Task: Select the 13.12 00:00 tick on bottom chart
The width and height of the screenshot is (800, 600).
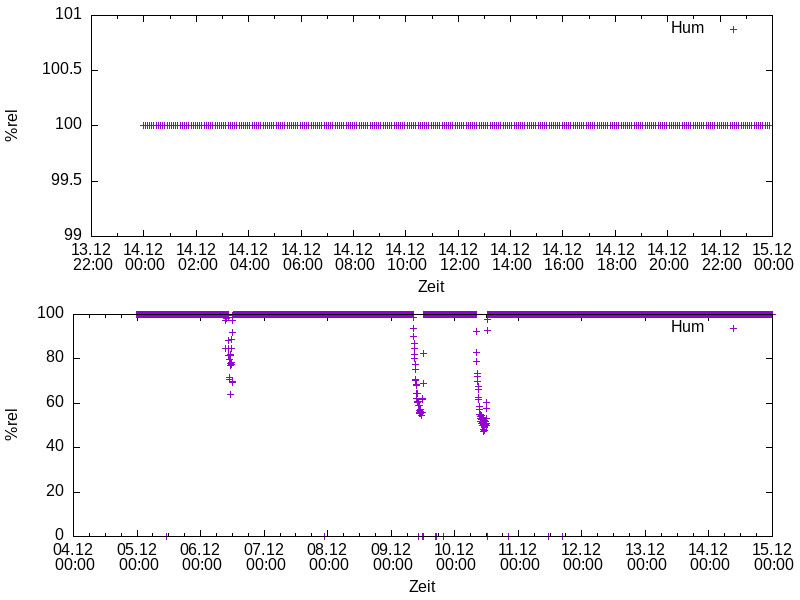Action: pyautogui.click(x=645, y=557)
